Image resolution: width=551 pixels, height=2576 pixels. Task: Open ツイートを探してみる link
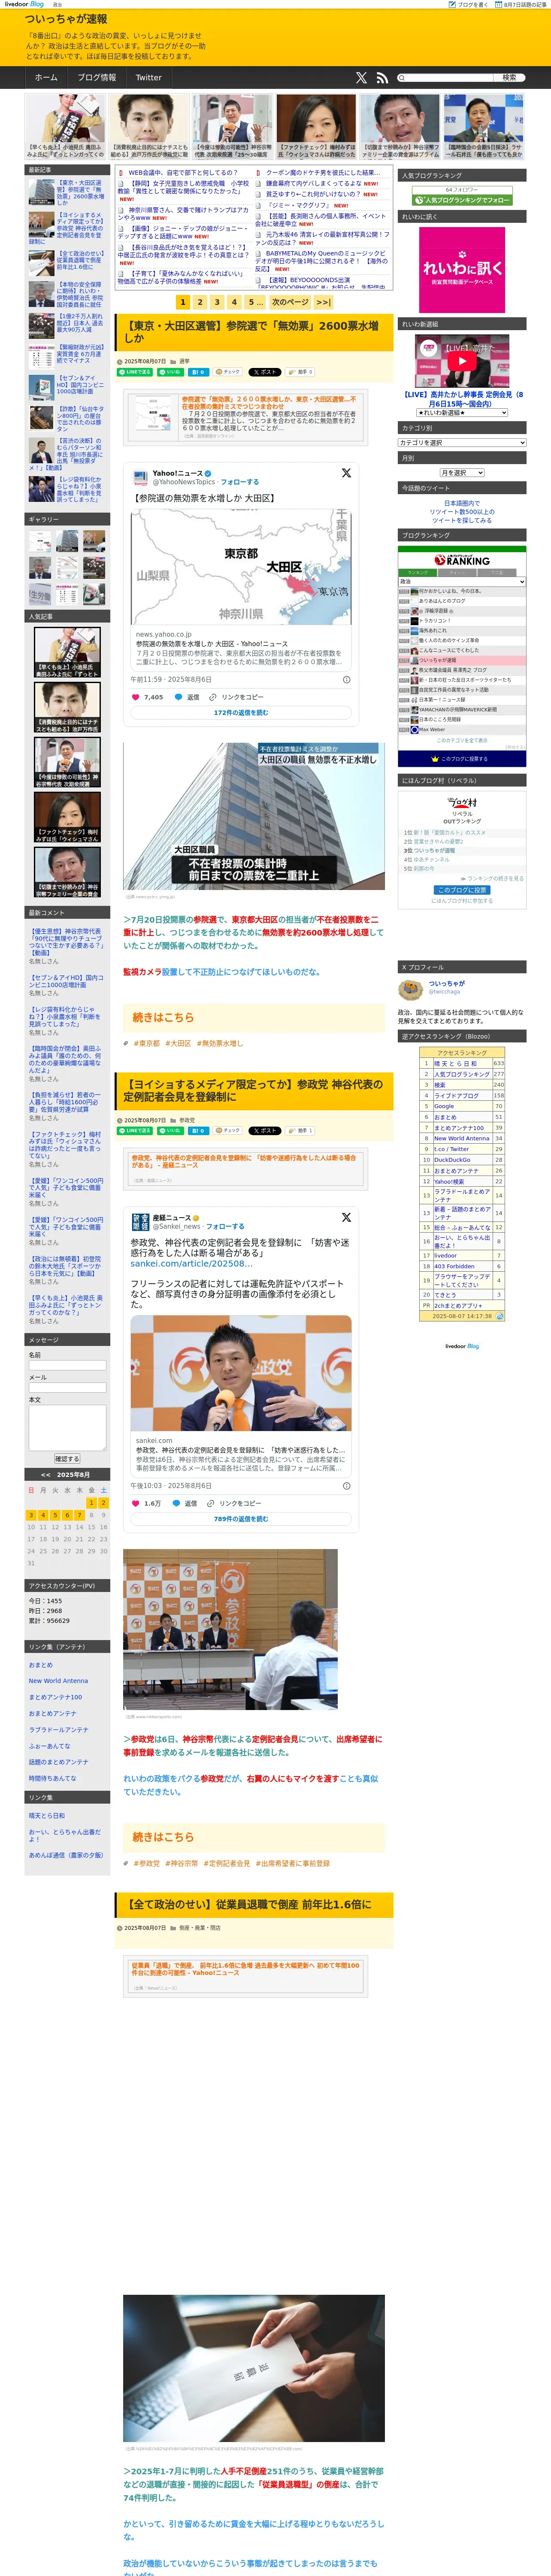[x=462, y=520]
